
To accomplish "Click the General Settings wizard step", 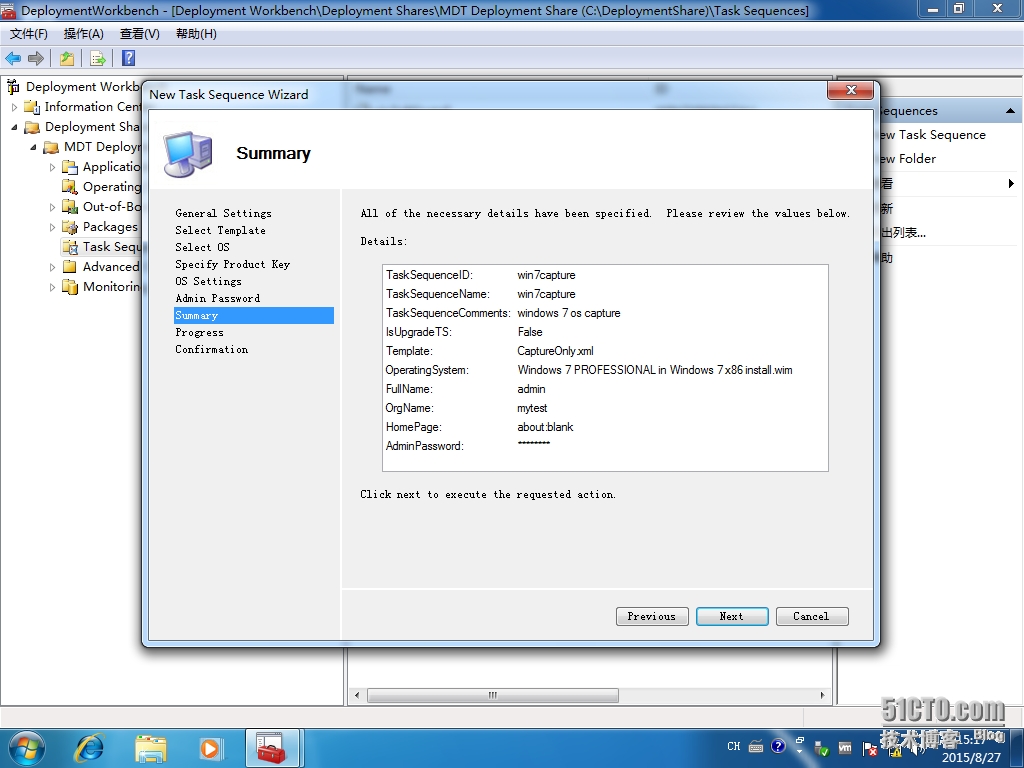I will click(x=223, y=214).
